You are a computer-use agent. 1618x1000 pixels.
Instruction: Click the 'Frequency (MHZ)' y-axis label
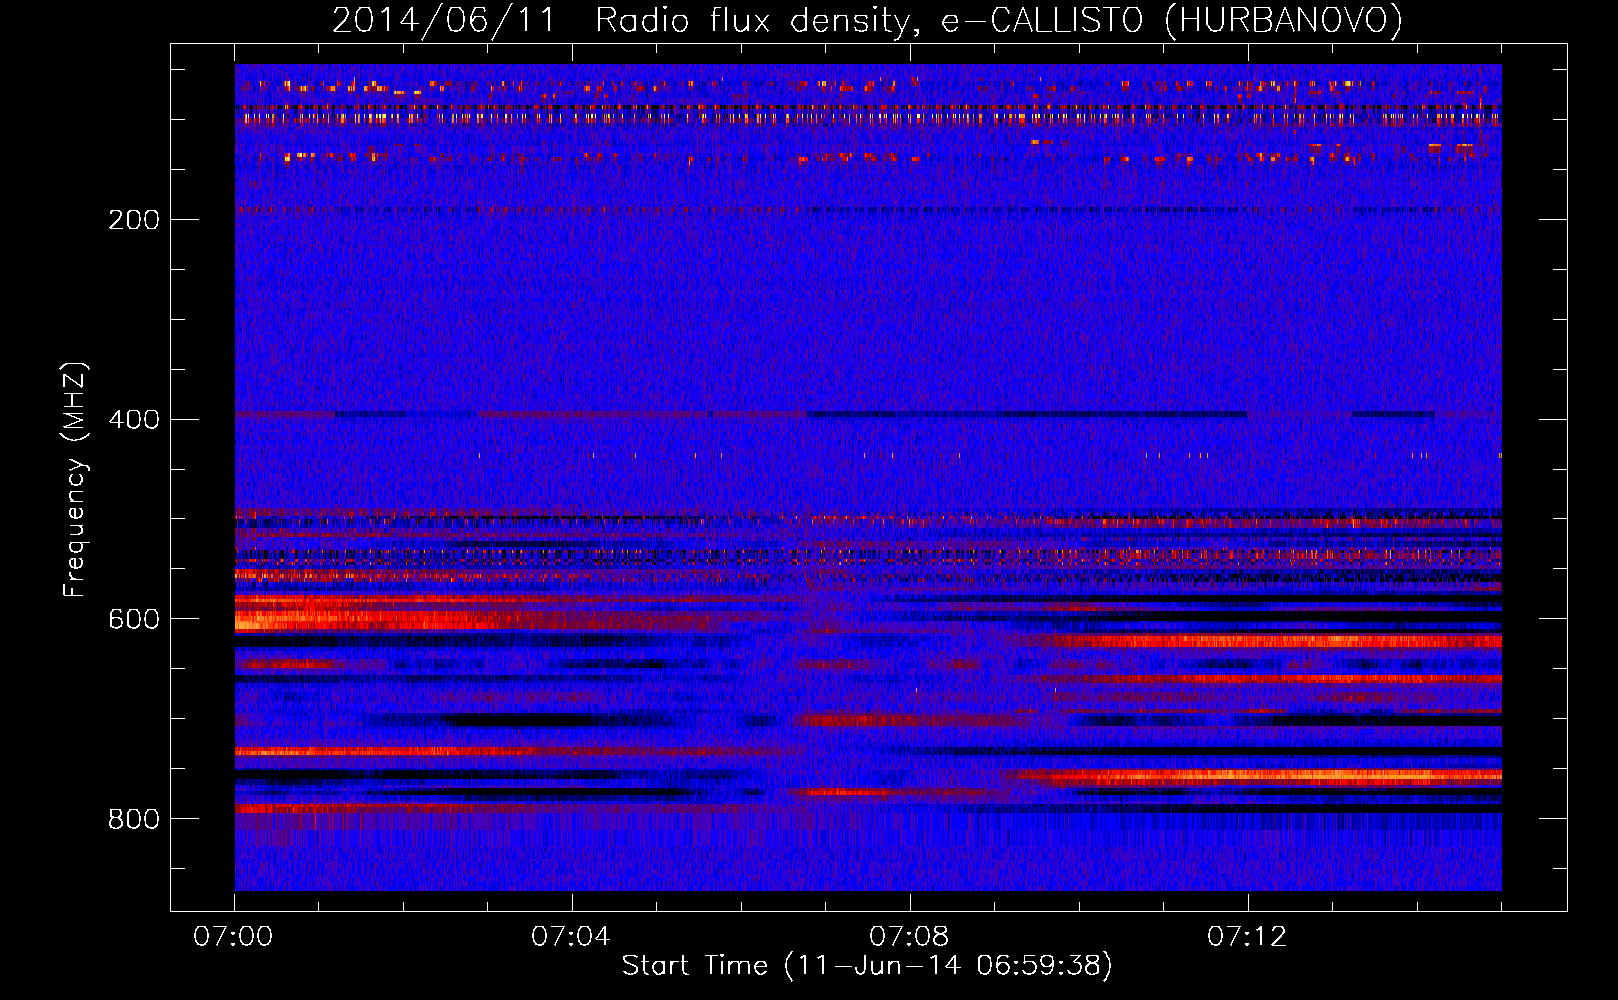[75, 480]
